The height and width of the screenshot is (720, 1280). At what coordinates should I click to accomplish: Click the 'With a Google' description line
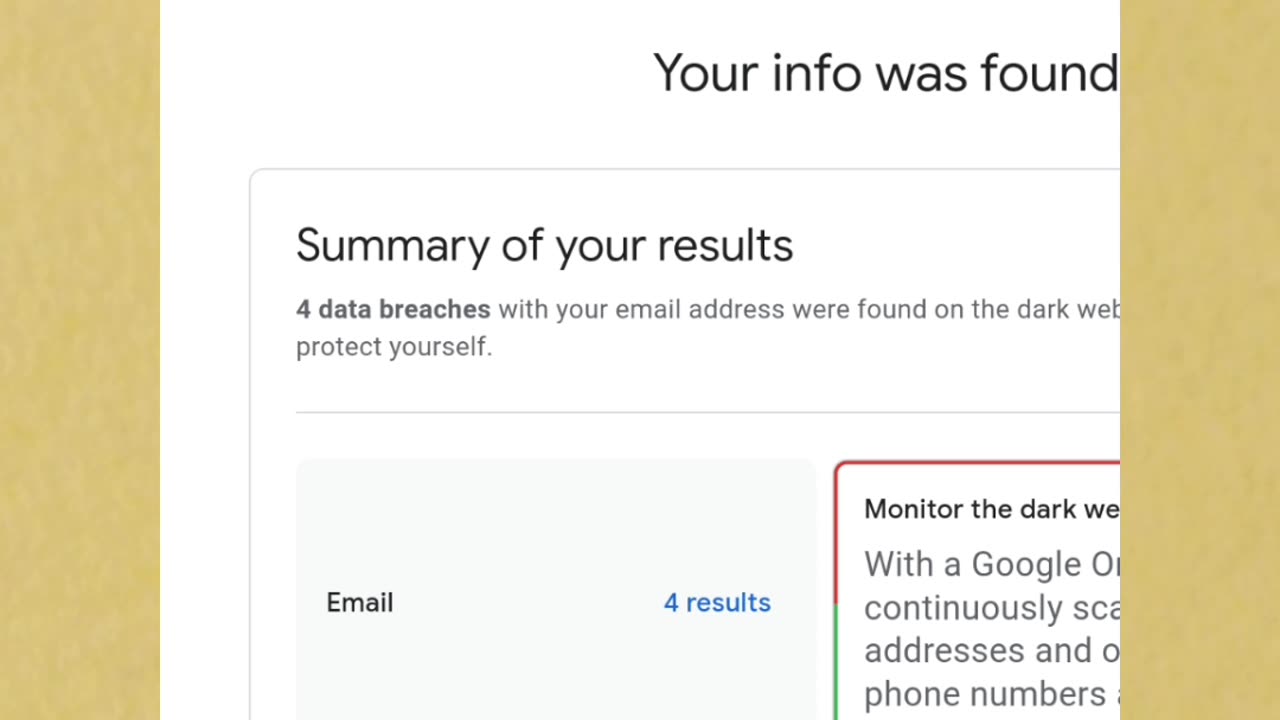coord(991,564)
